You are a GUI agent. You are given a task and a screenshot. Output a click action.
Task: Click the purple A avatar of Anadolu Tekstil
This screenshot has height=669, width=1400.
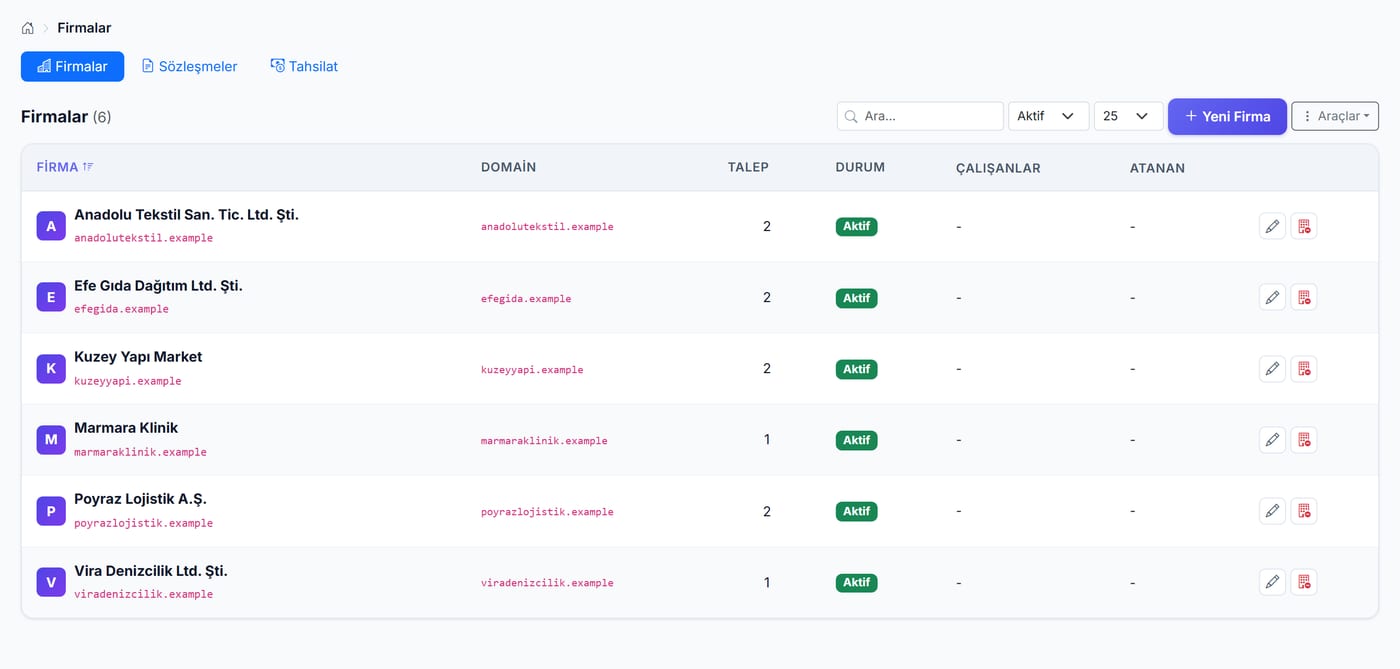[51, 226]
